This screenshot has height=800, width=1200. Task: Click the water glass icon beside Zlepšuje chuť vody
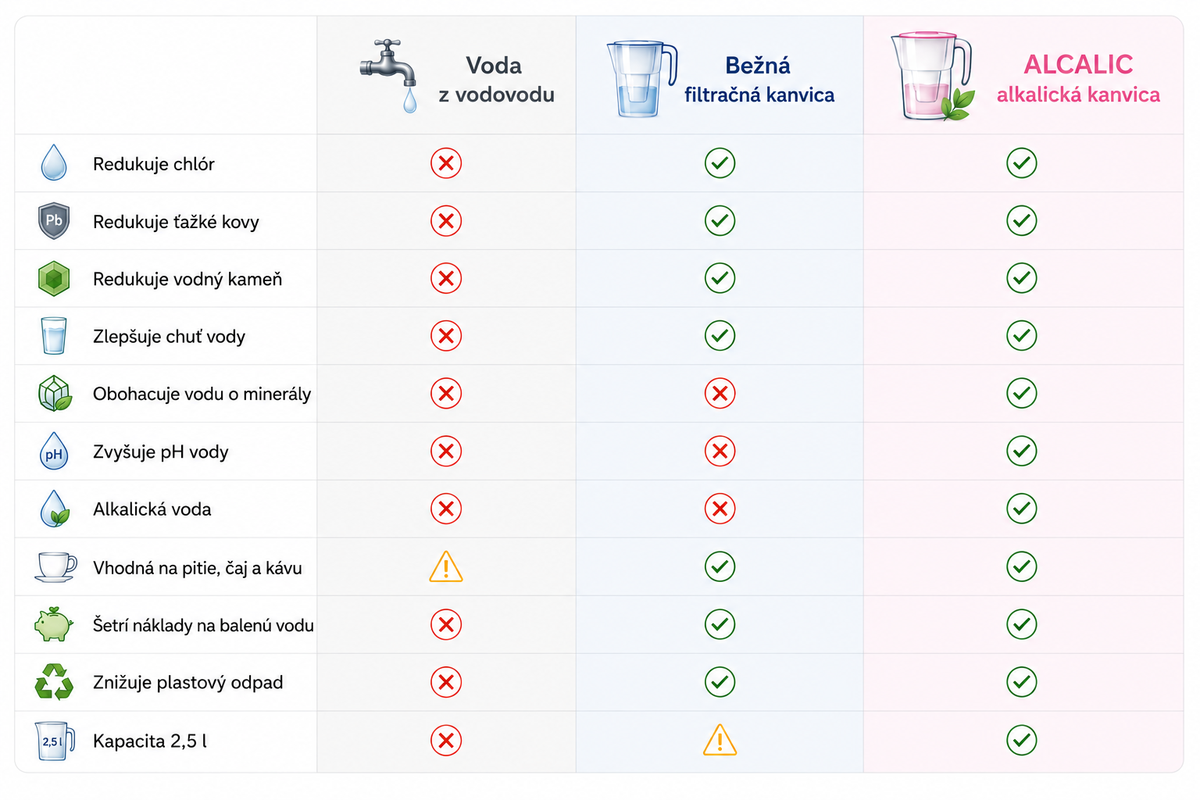point(53,336)
